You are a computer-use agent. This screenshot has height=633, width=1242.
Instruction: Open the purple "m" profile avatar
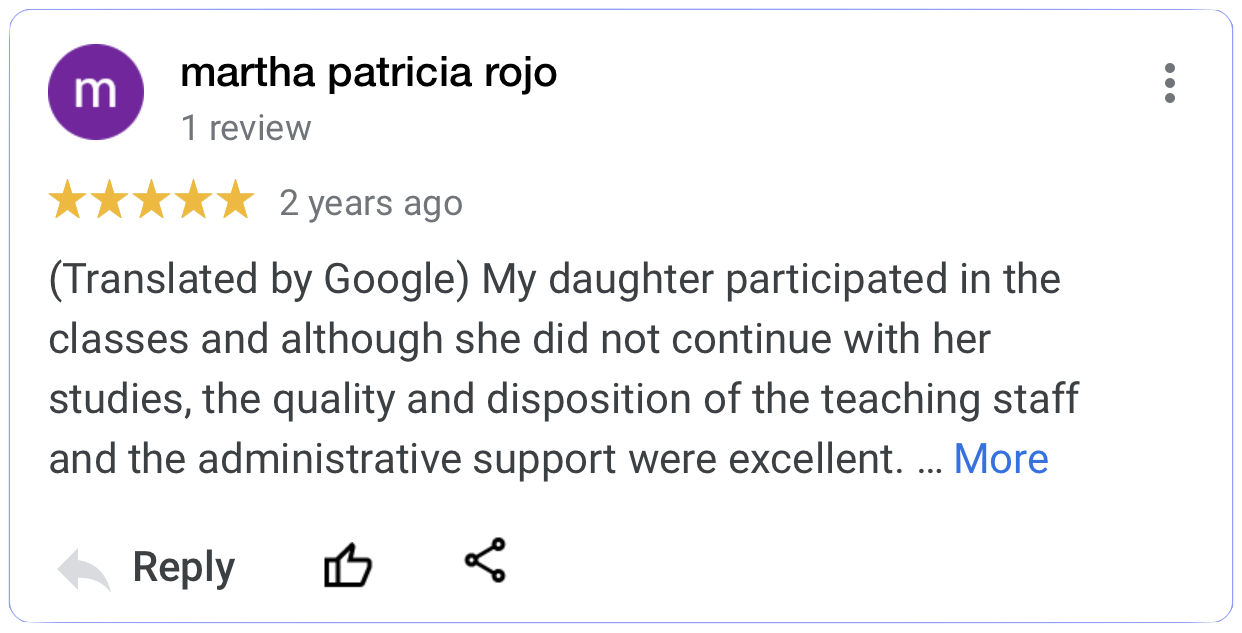96,92
